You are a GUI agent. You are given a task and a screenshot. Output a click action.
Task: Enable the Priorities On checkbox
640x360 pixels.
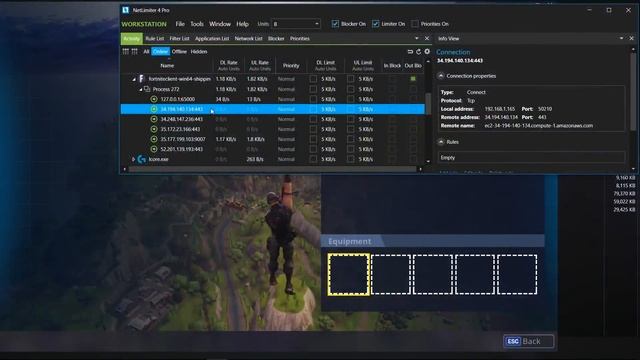coord(415,24)
